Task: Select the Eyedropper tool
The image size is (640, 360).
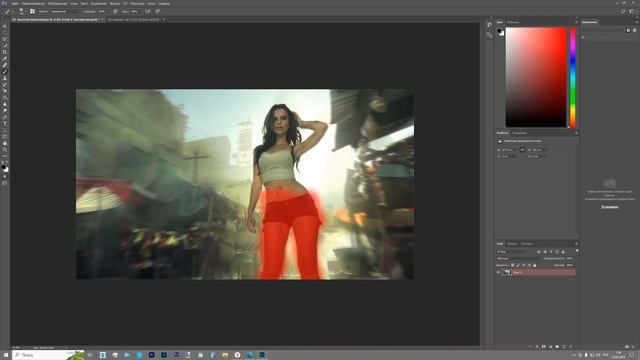Action: [5, 58]
